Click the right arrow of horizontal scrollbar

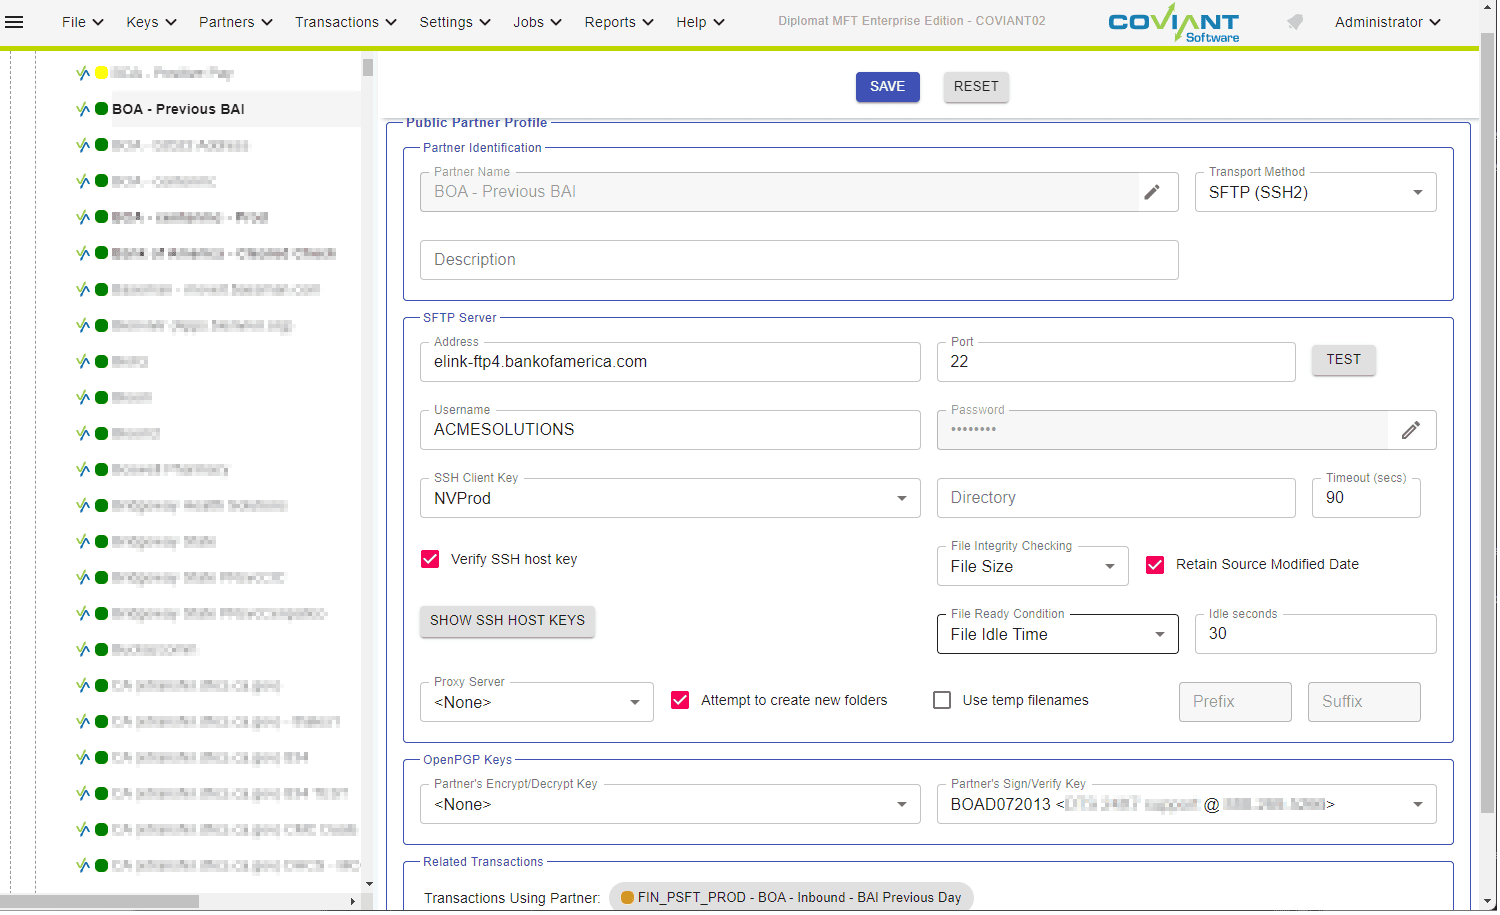pyautogui.click(x=352, y=901)
